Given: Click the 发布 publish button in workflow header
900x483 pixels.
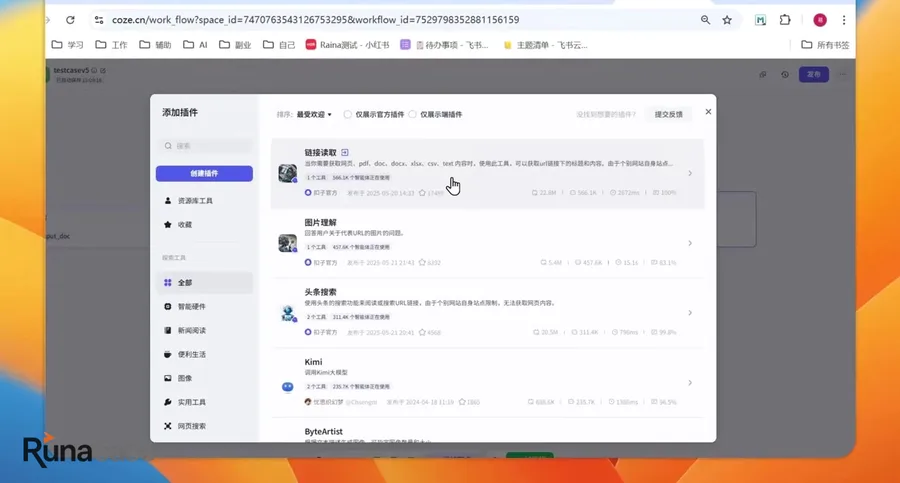Looking at the screenshot, I should point(813,74).
